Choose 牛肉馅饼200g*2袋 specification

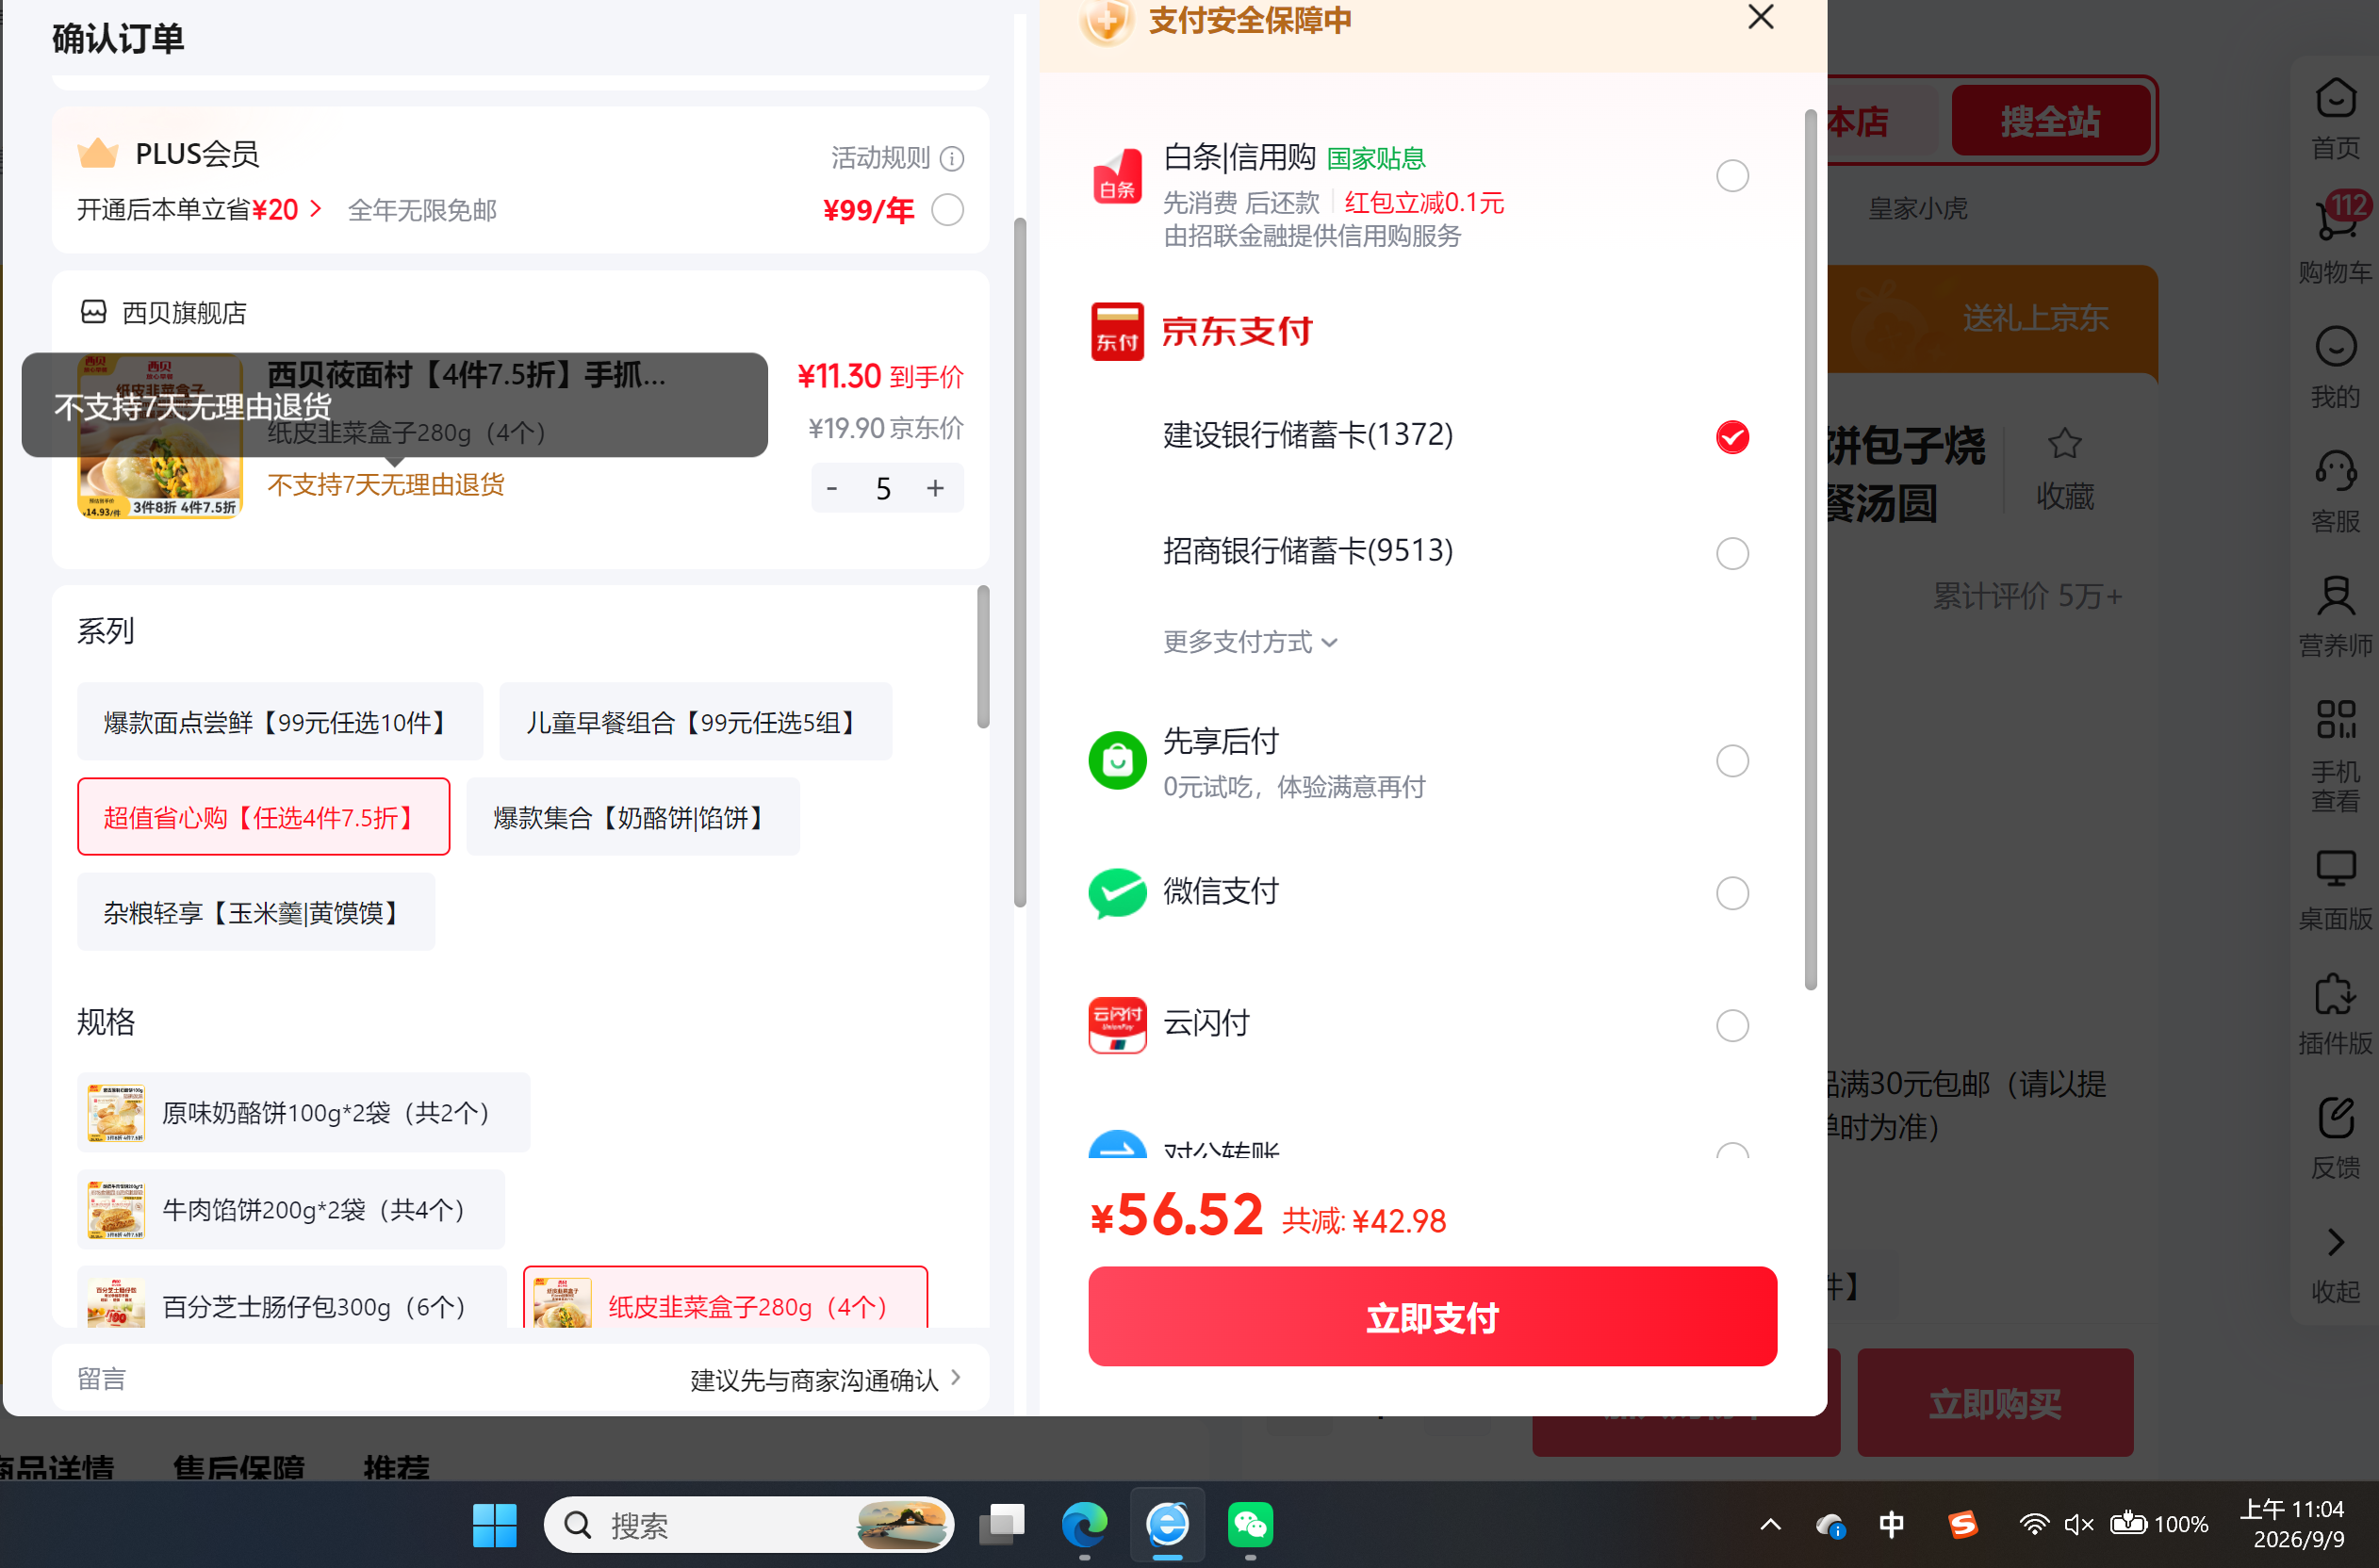[291, 1210]
